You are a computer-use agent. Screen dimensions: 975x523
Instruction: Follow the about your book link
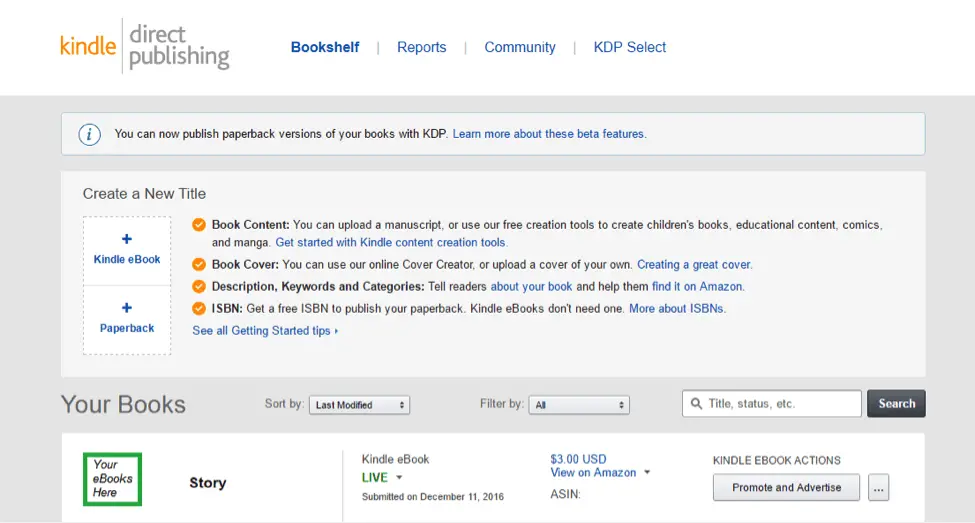pyautogui.click(x=531, y=287)
